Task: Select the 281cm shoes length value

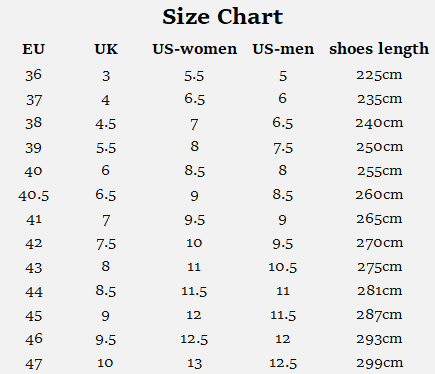Action: [379, 291]
